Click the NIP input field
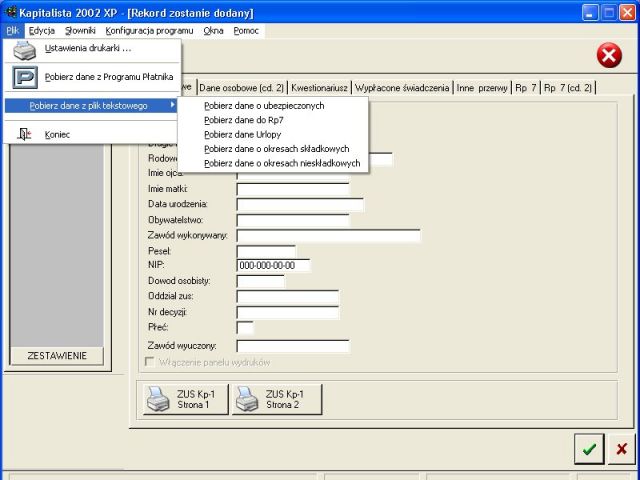The height and width of the screenshot is (480, 640). click(x=273, y=265)
